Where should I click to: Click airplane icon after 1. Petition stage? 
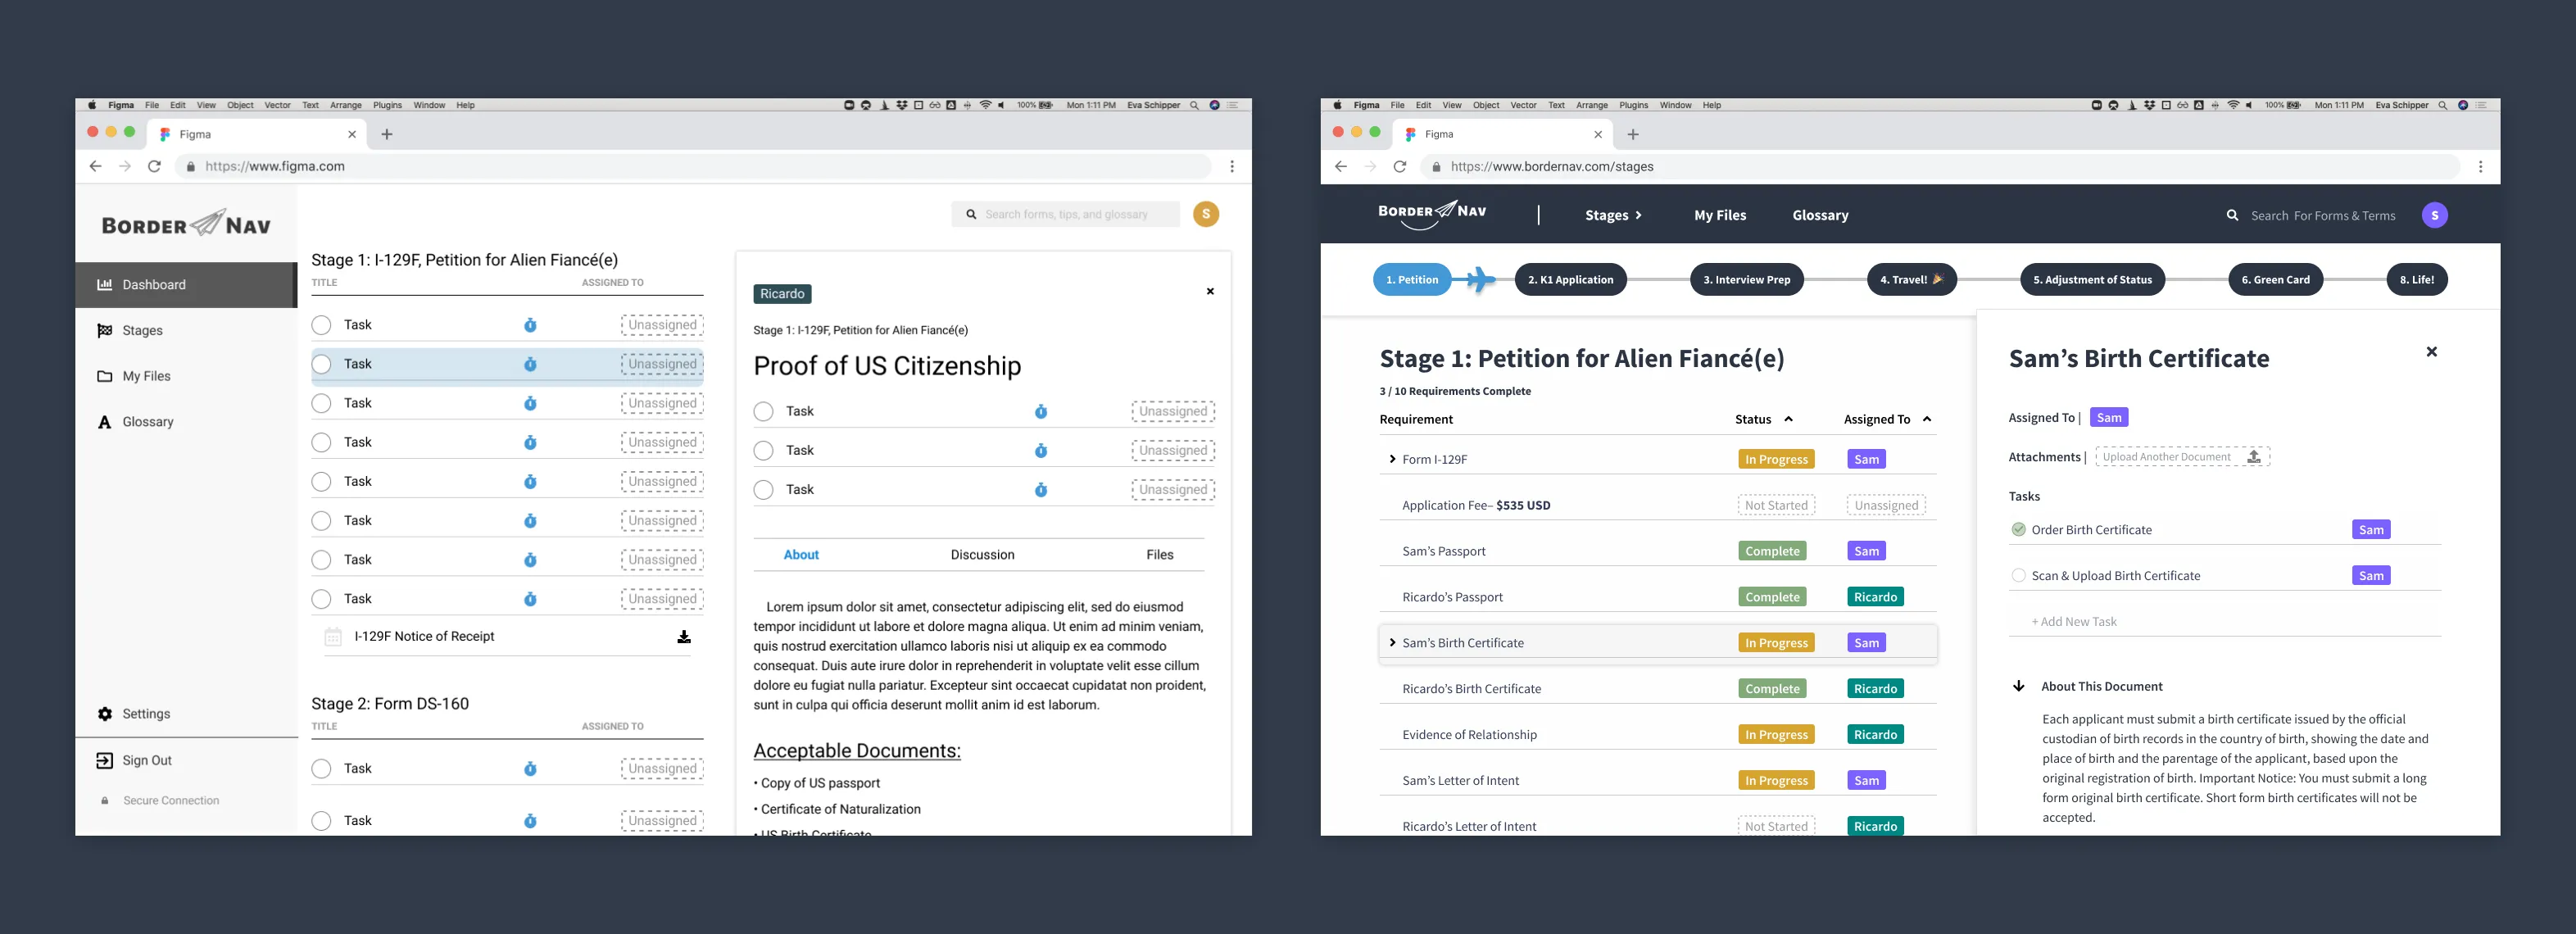click(x=1480, y=280)
